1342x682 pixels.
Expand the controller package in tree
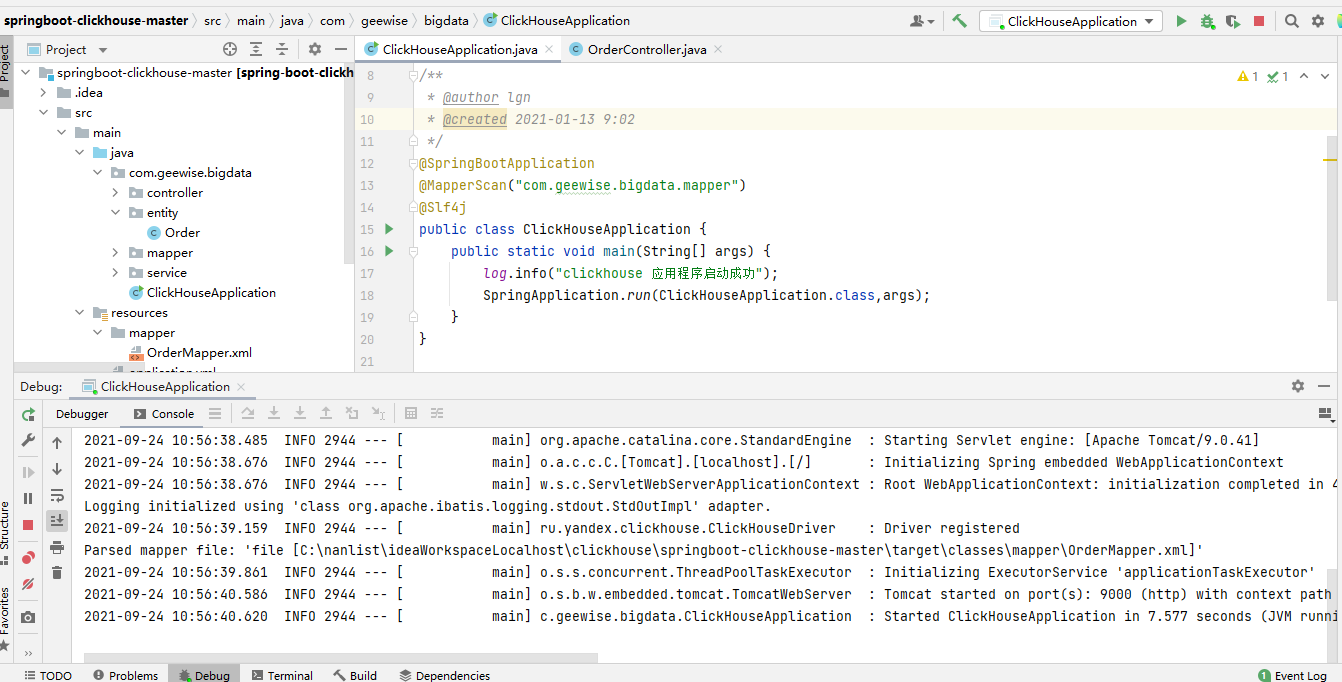click(x=117, y=193)
